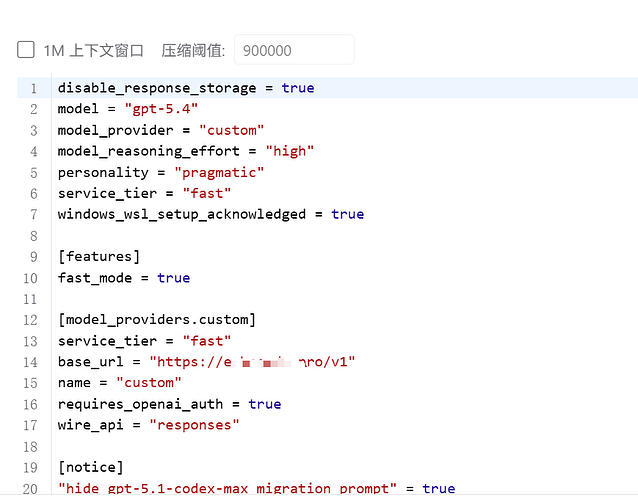Screen dimensions: 638x499
Task: Click service_tier "fast" value on line 13
Action: pyautogui.click(x=207, y=341)
